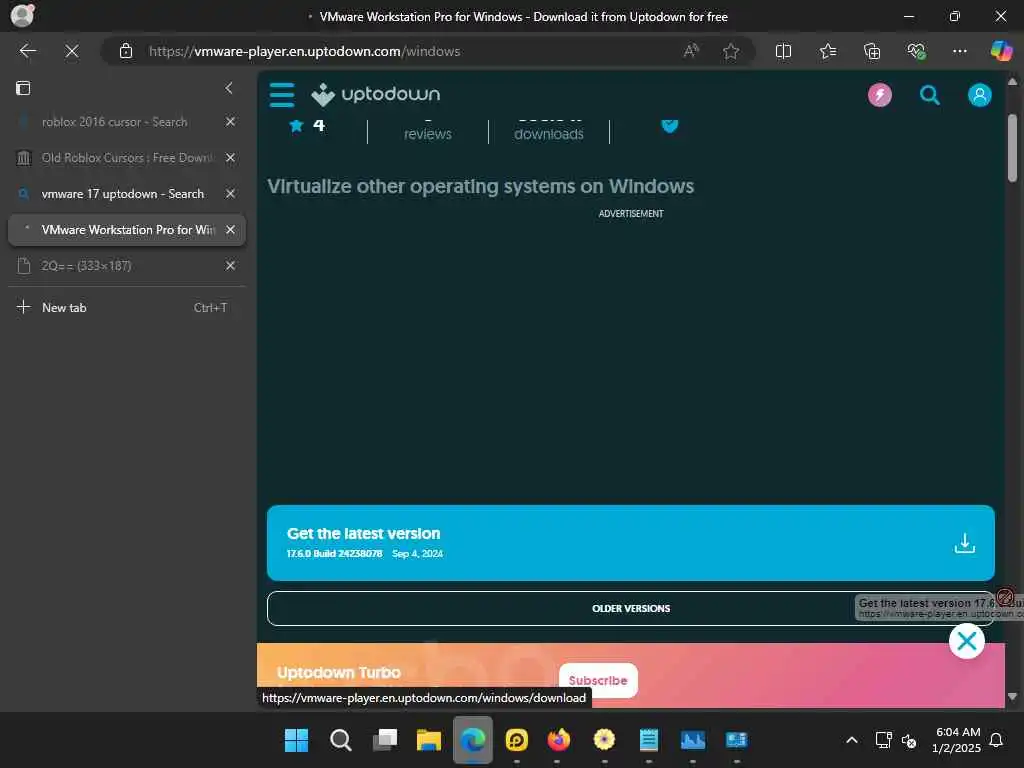Go back with the browser back arrow

(x=27, y=51)
